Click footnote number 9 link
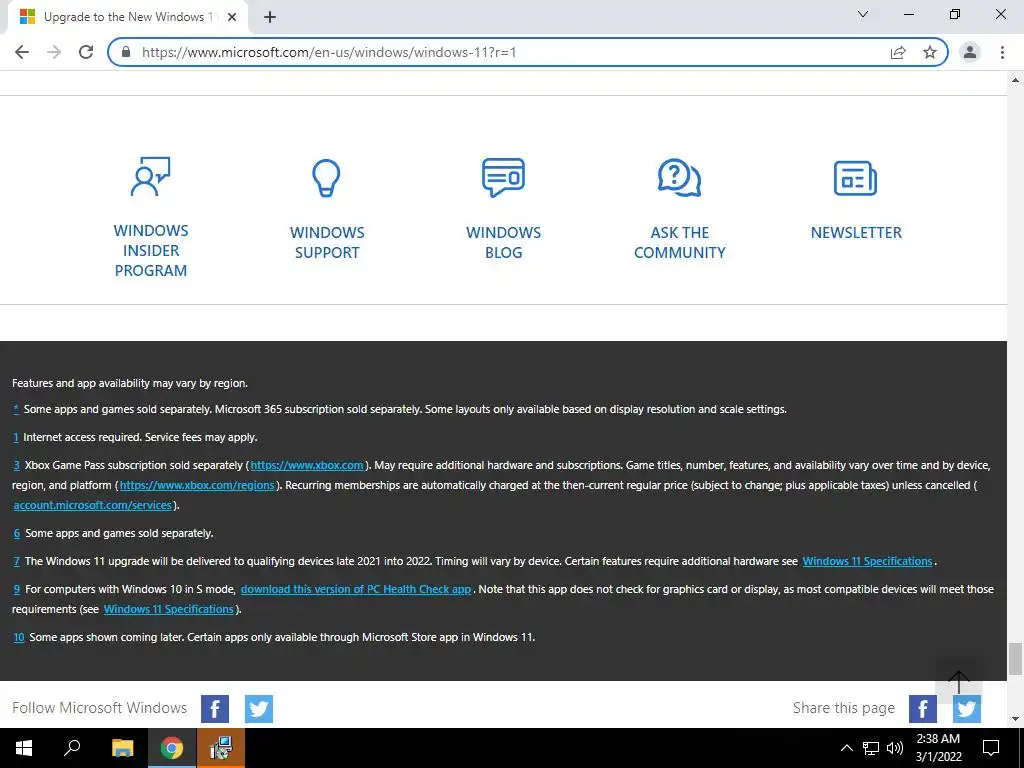This screenshot has width=1024, height=768. pos(16,590)
